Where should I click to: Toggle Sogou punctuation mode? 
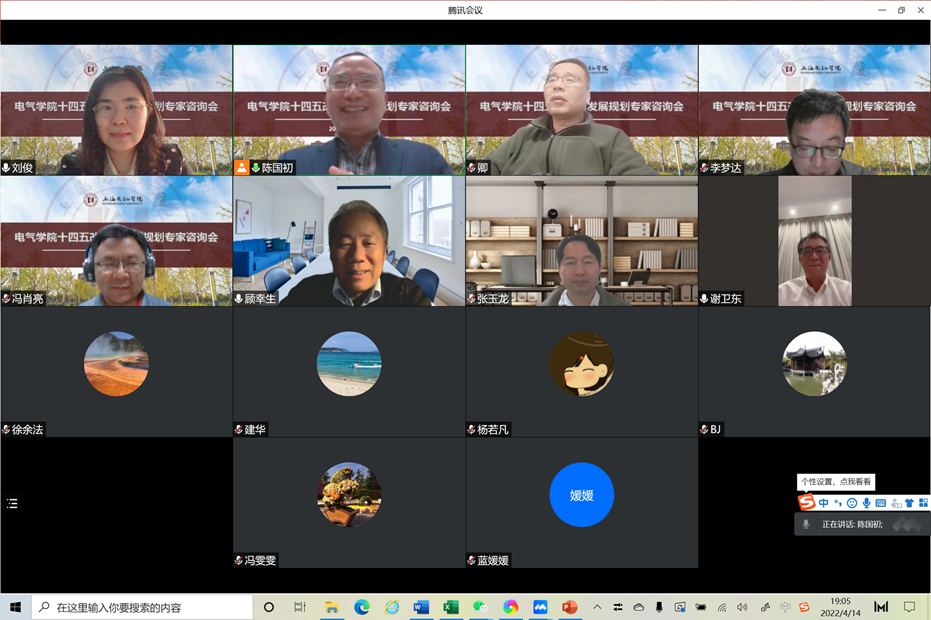point(838,503)
